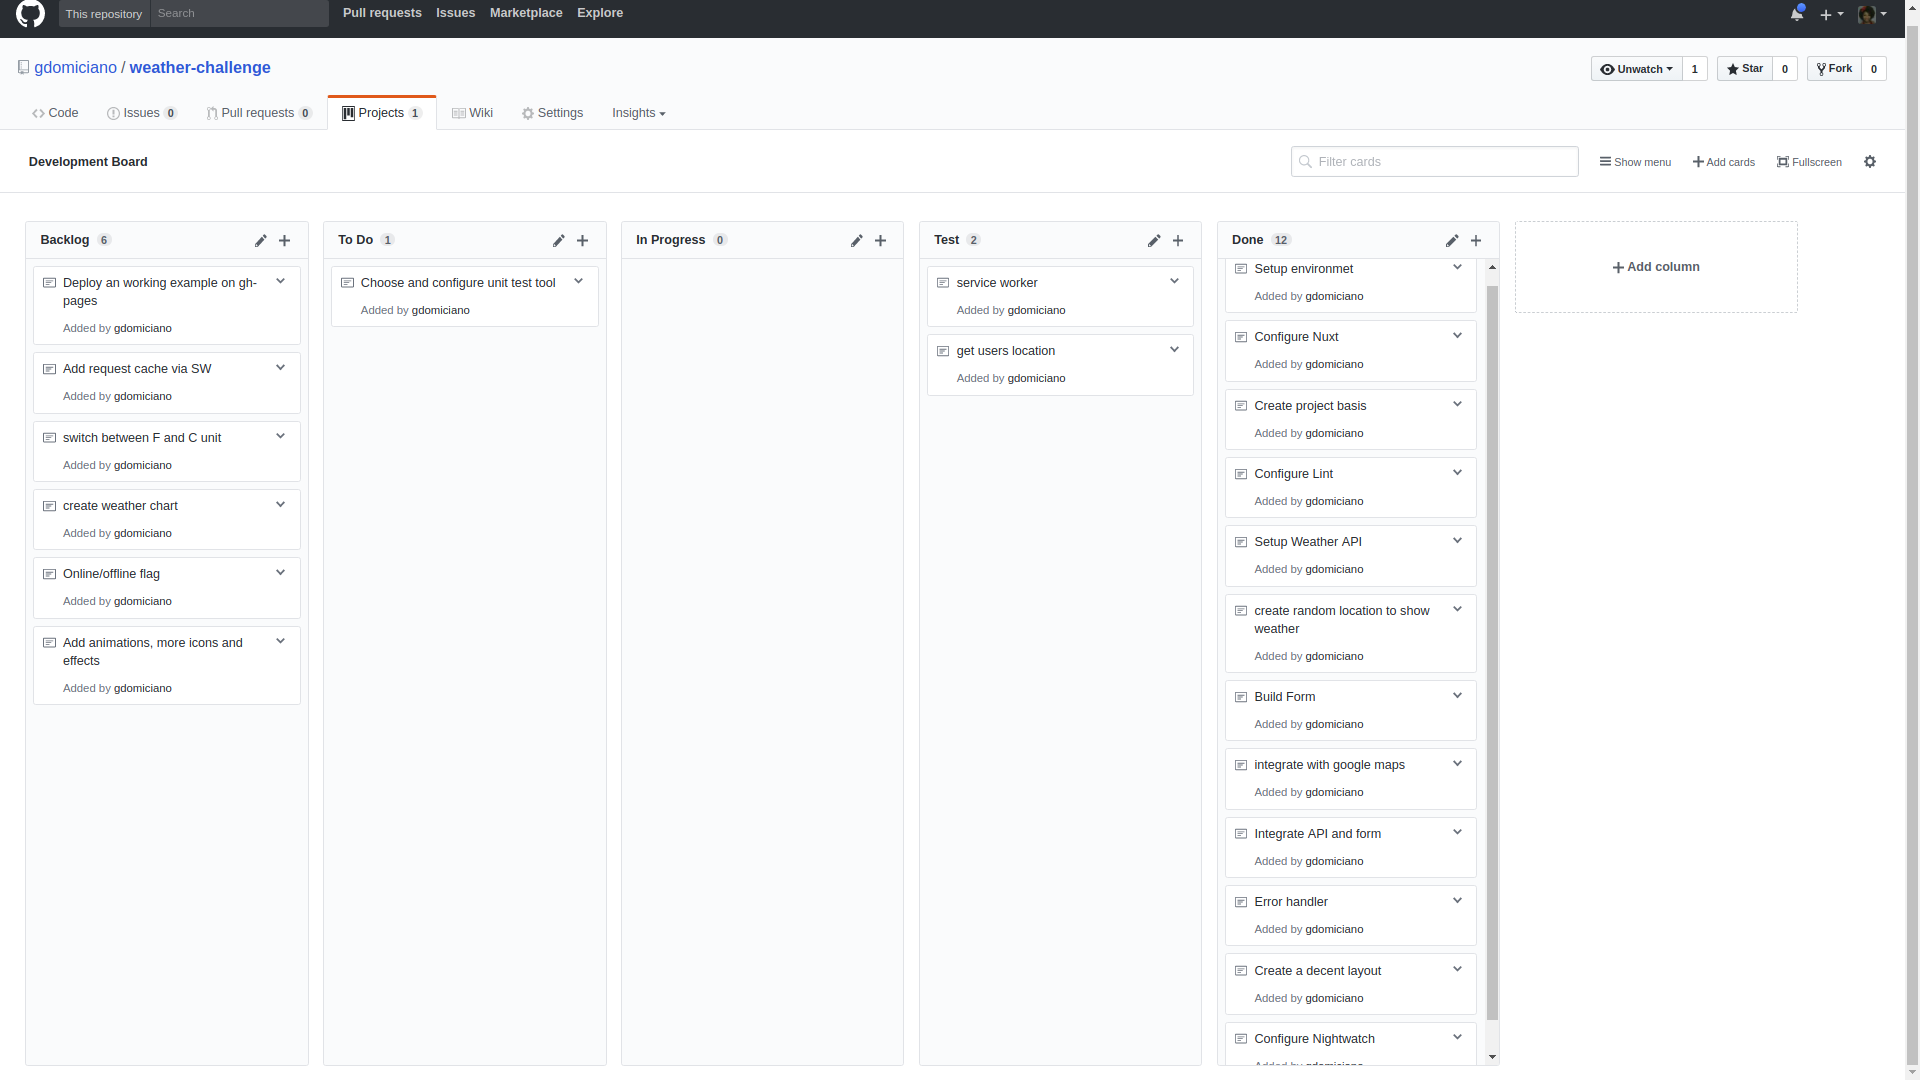The width and height of the screenshot is (1920, 1080).
Task: Open Unwatch dropdown
Action: point(1636,69)
